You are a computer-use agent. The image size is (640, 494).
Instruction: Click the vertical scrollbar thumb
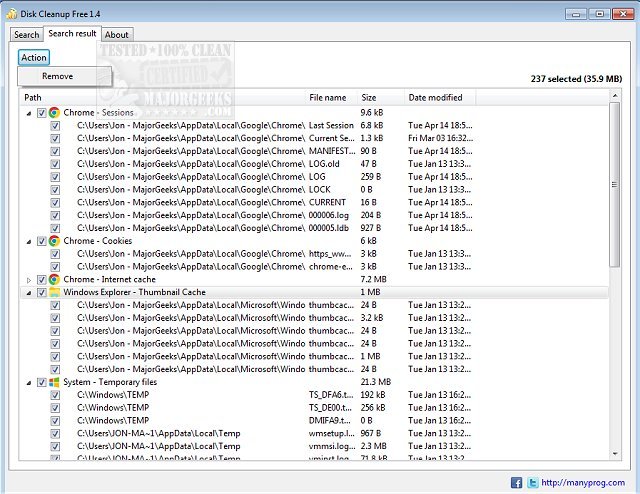[614, 185]
